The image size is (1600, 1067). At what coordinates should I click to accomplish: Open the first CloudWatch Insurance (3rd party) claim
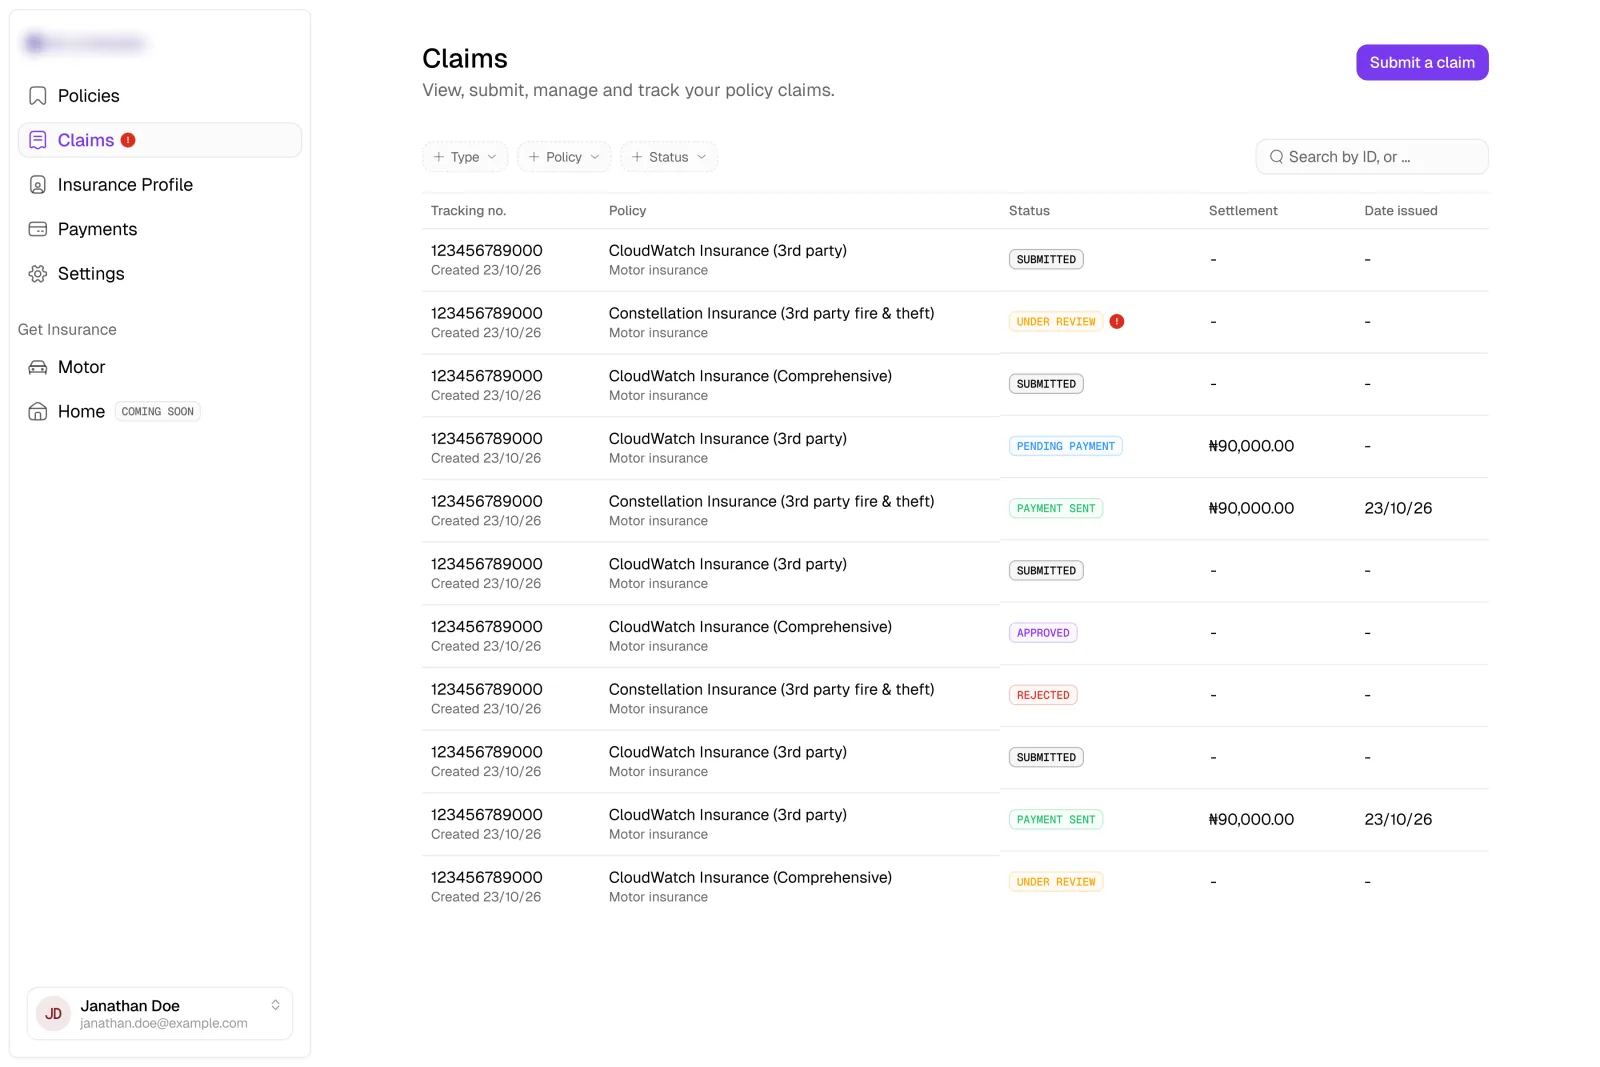coord(955,260)
